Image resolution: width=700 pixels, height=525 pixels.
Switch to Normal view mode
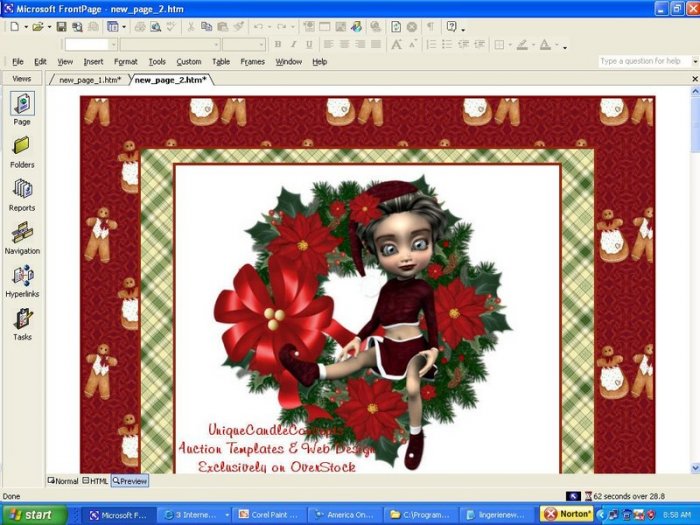63,481
